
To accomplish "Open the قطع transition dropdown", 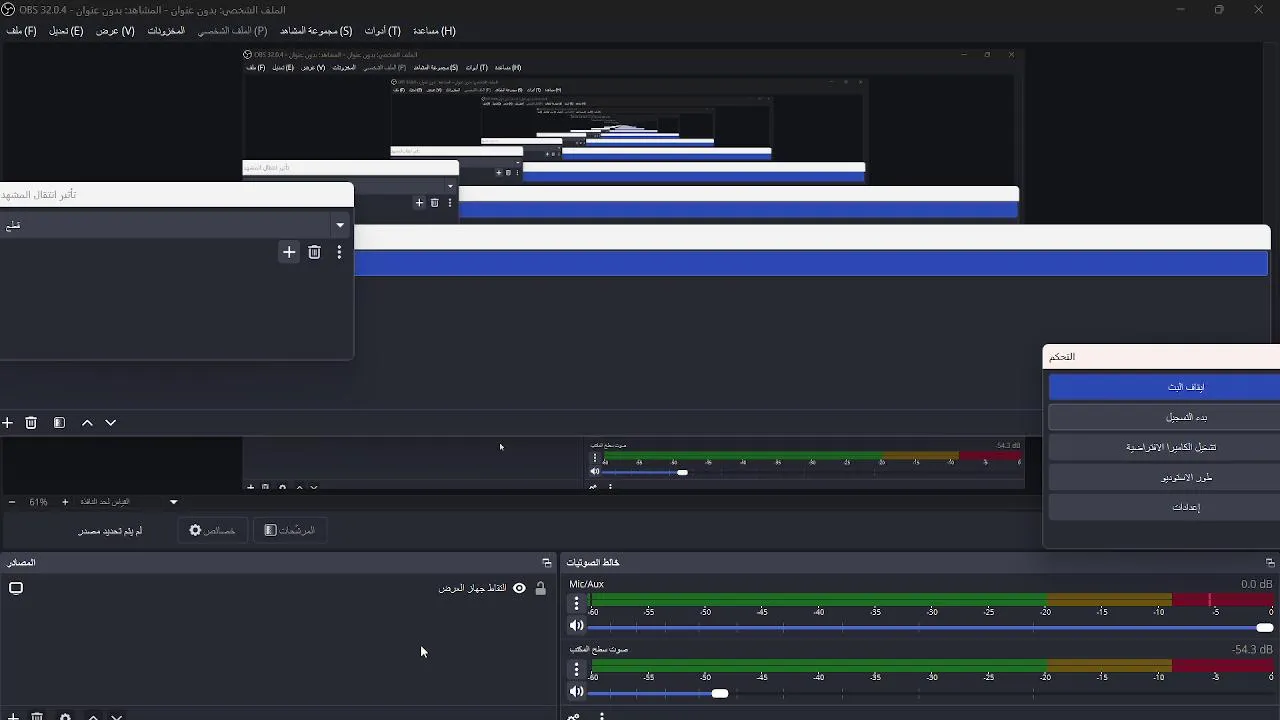I will (x=174, y=226).
